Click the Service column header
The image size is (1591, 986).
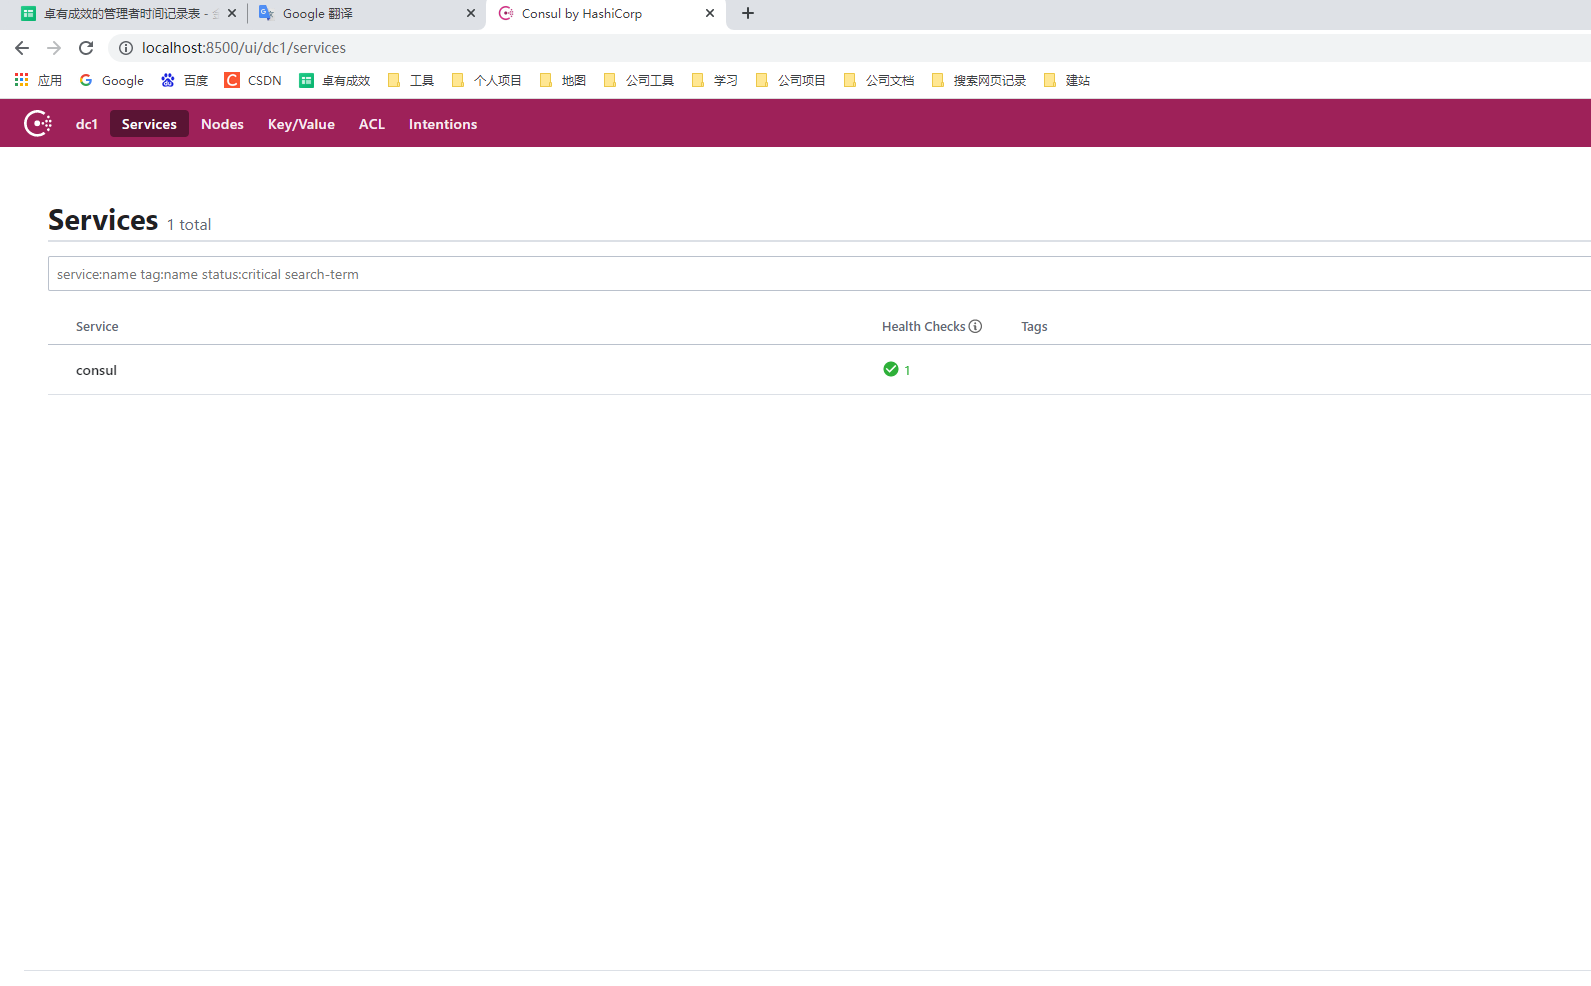click(x=97, y=327)
